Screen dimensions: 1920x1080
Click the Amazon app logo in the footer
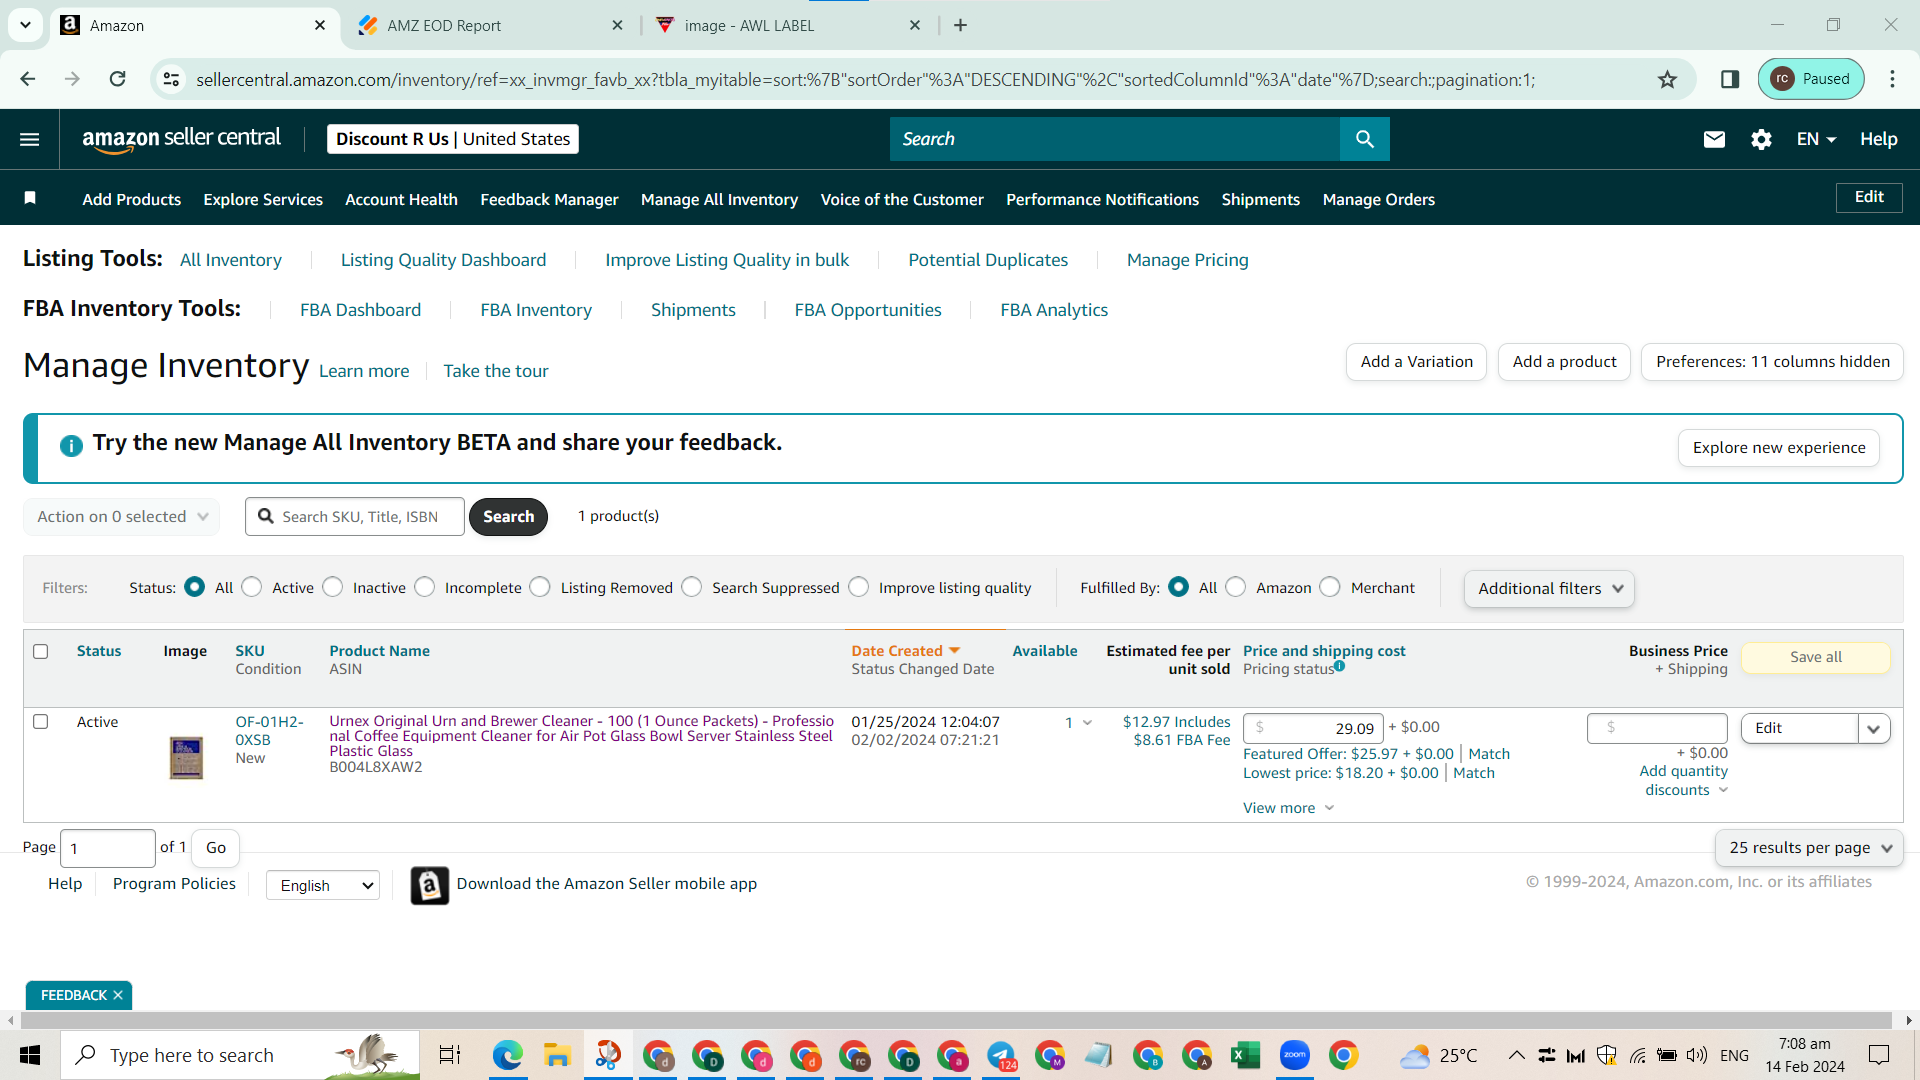tap(430, 885)
